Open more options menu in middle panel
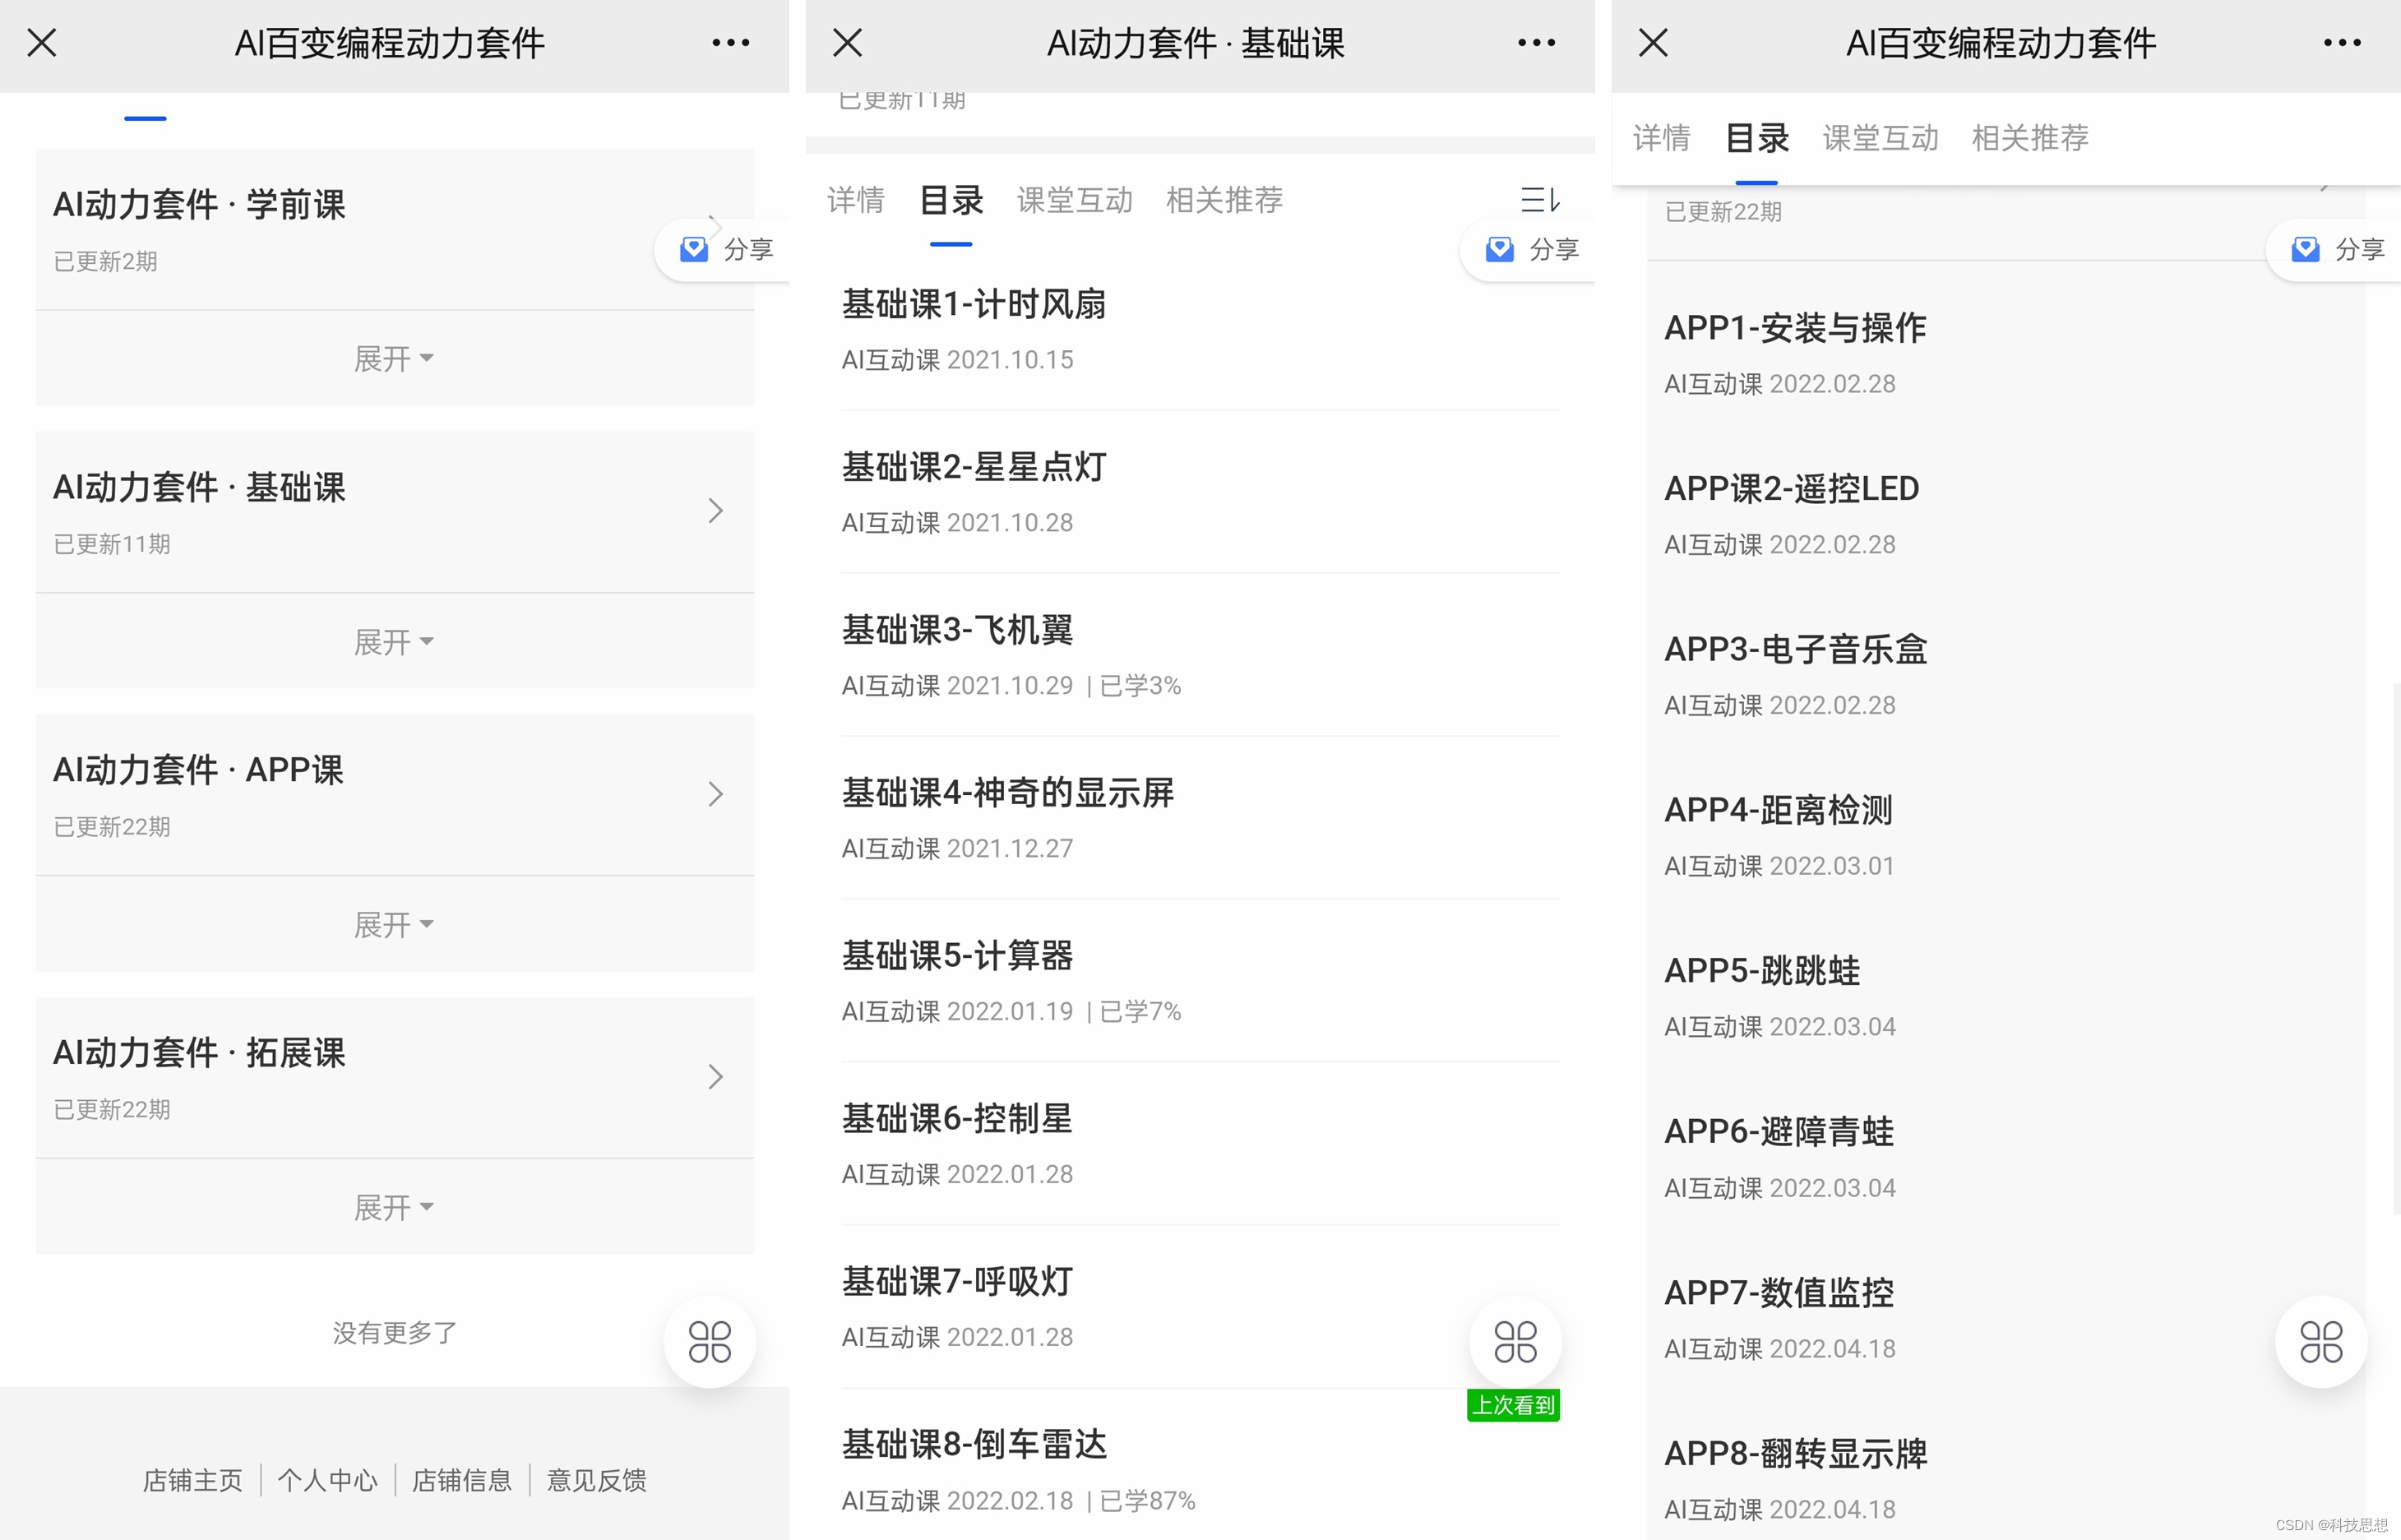This screenshot has width=2401, height=1540. pos(1536,42)
